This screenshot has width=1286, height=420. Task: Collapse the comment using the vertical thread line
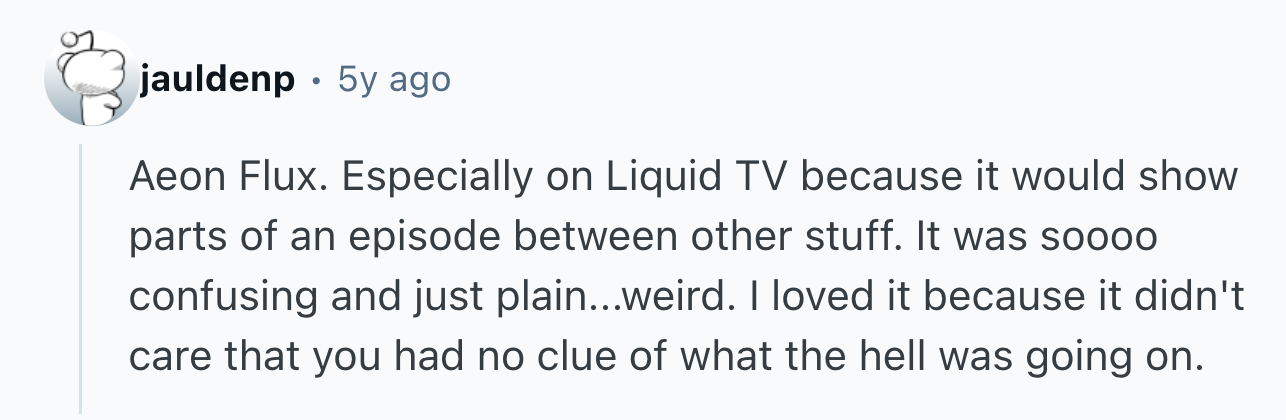click(82, 276)
